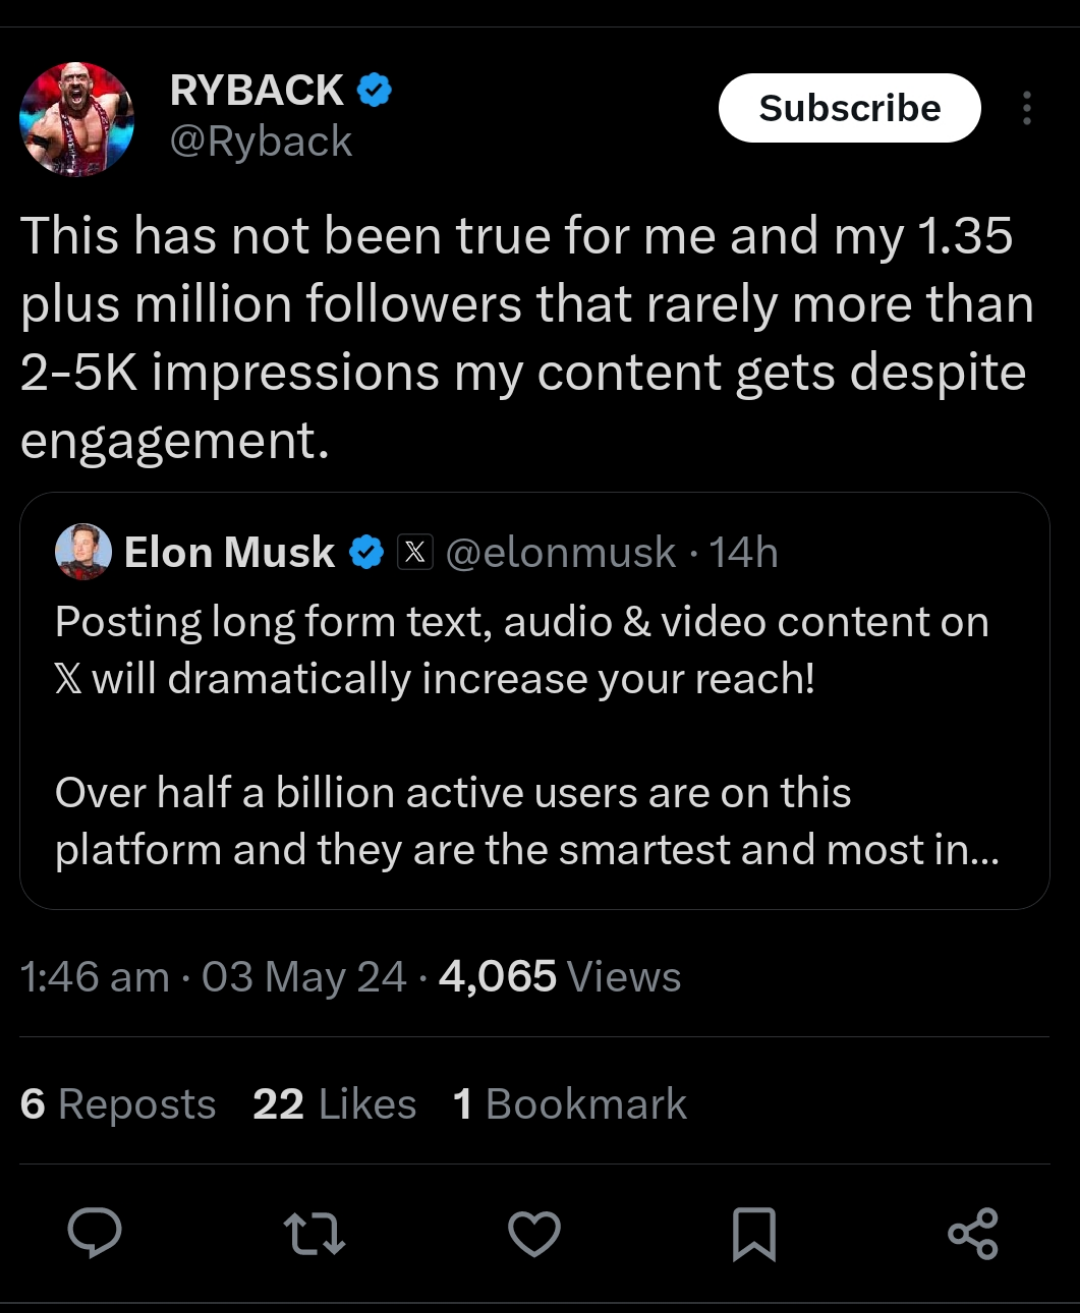Screen dimensions: 1080x1313
Task: Repost using the arrows icon
Action: click(x=314, y=1233)
